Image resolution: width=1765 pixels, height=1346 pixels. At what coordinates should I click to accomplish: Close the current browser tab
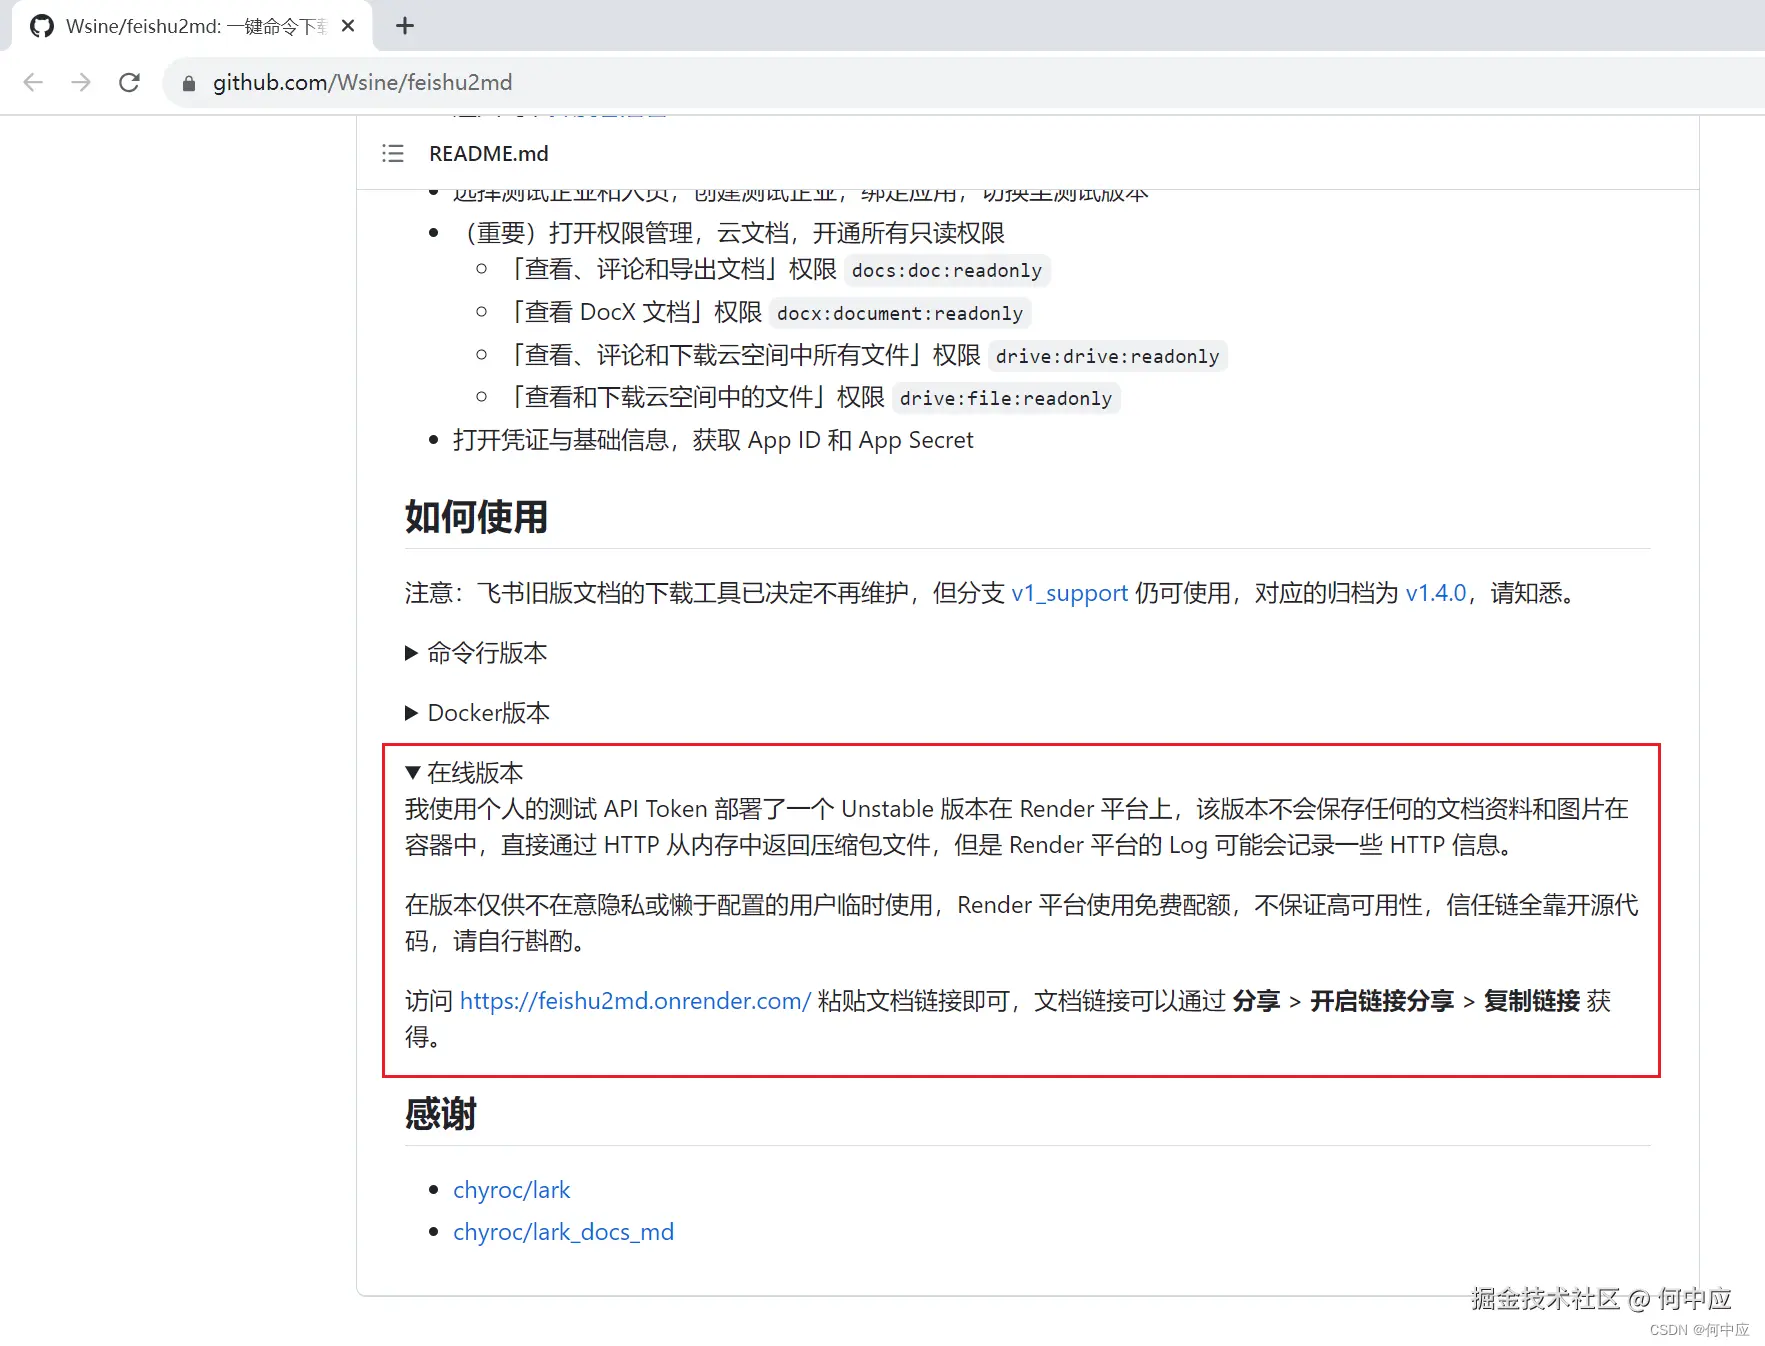pos(347,26)
